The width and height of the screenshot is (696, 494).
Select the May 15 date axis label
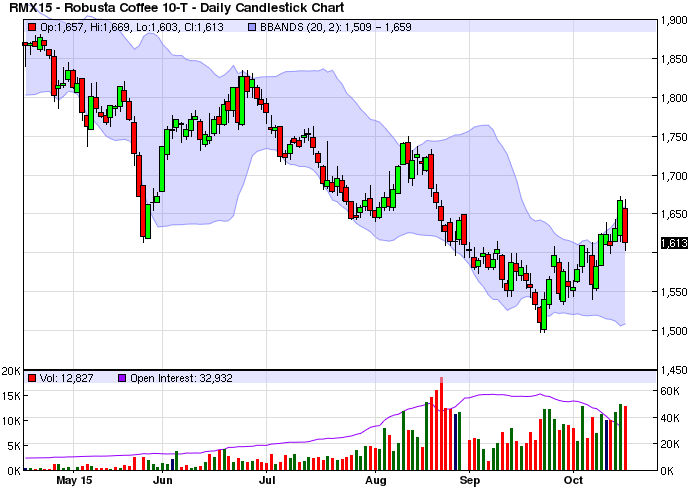[74, 481]
